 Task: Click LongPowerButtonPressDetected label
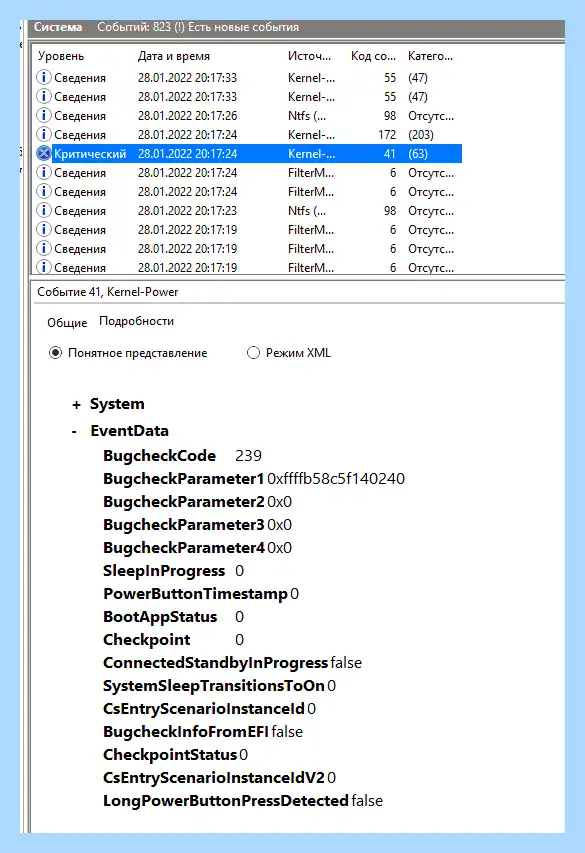click(x=226, y=801)
